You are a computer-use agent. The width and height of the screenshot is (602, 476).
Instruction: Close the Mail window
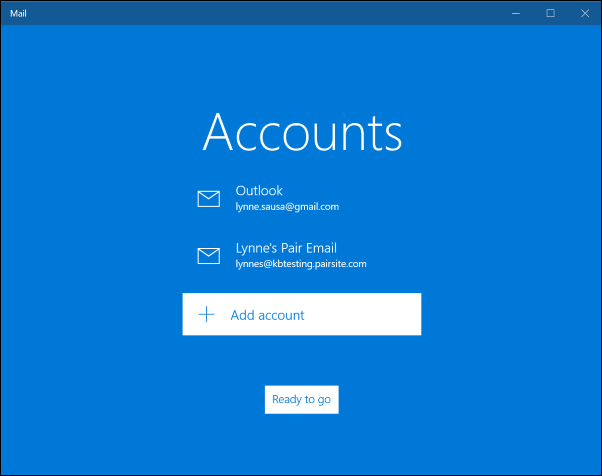584,13
